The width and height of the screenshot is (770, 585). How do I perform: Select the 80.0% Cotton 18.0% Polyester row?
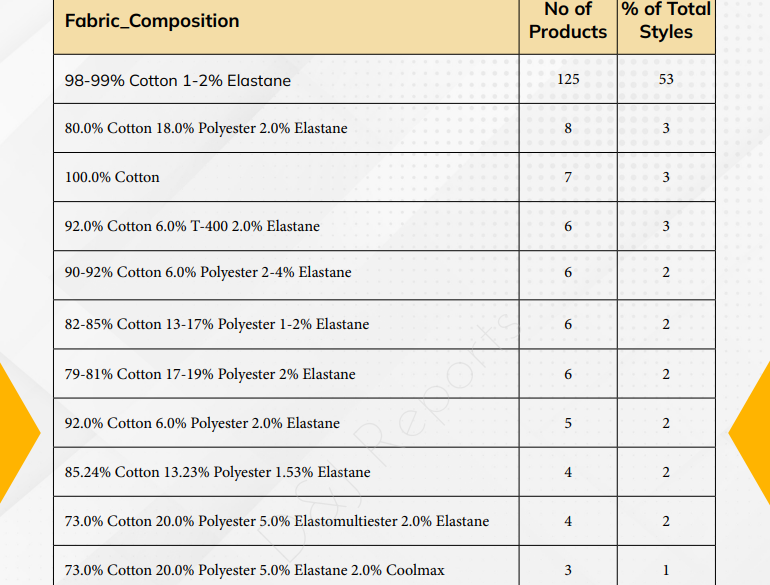pos(384,128)
